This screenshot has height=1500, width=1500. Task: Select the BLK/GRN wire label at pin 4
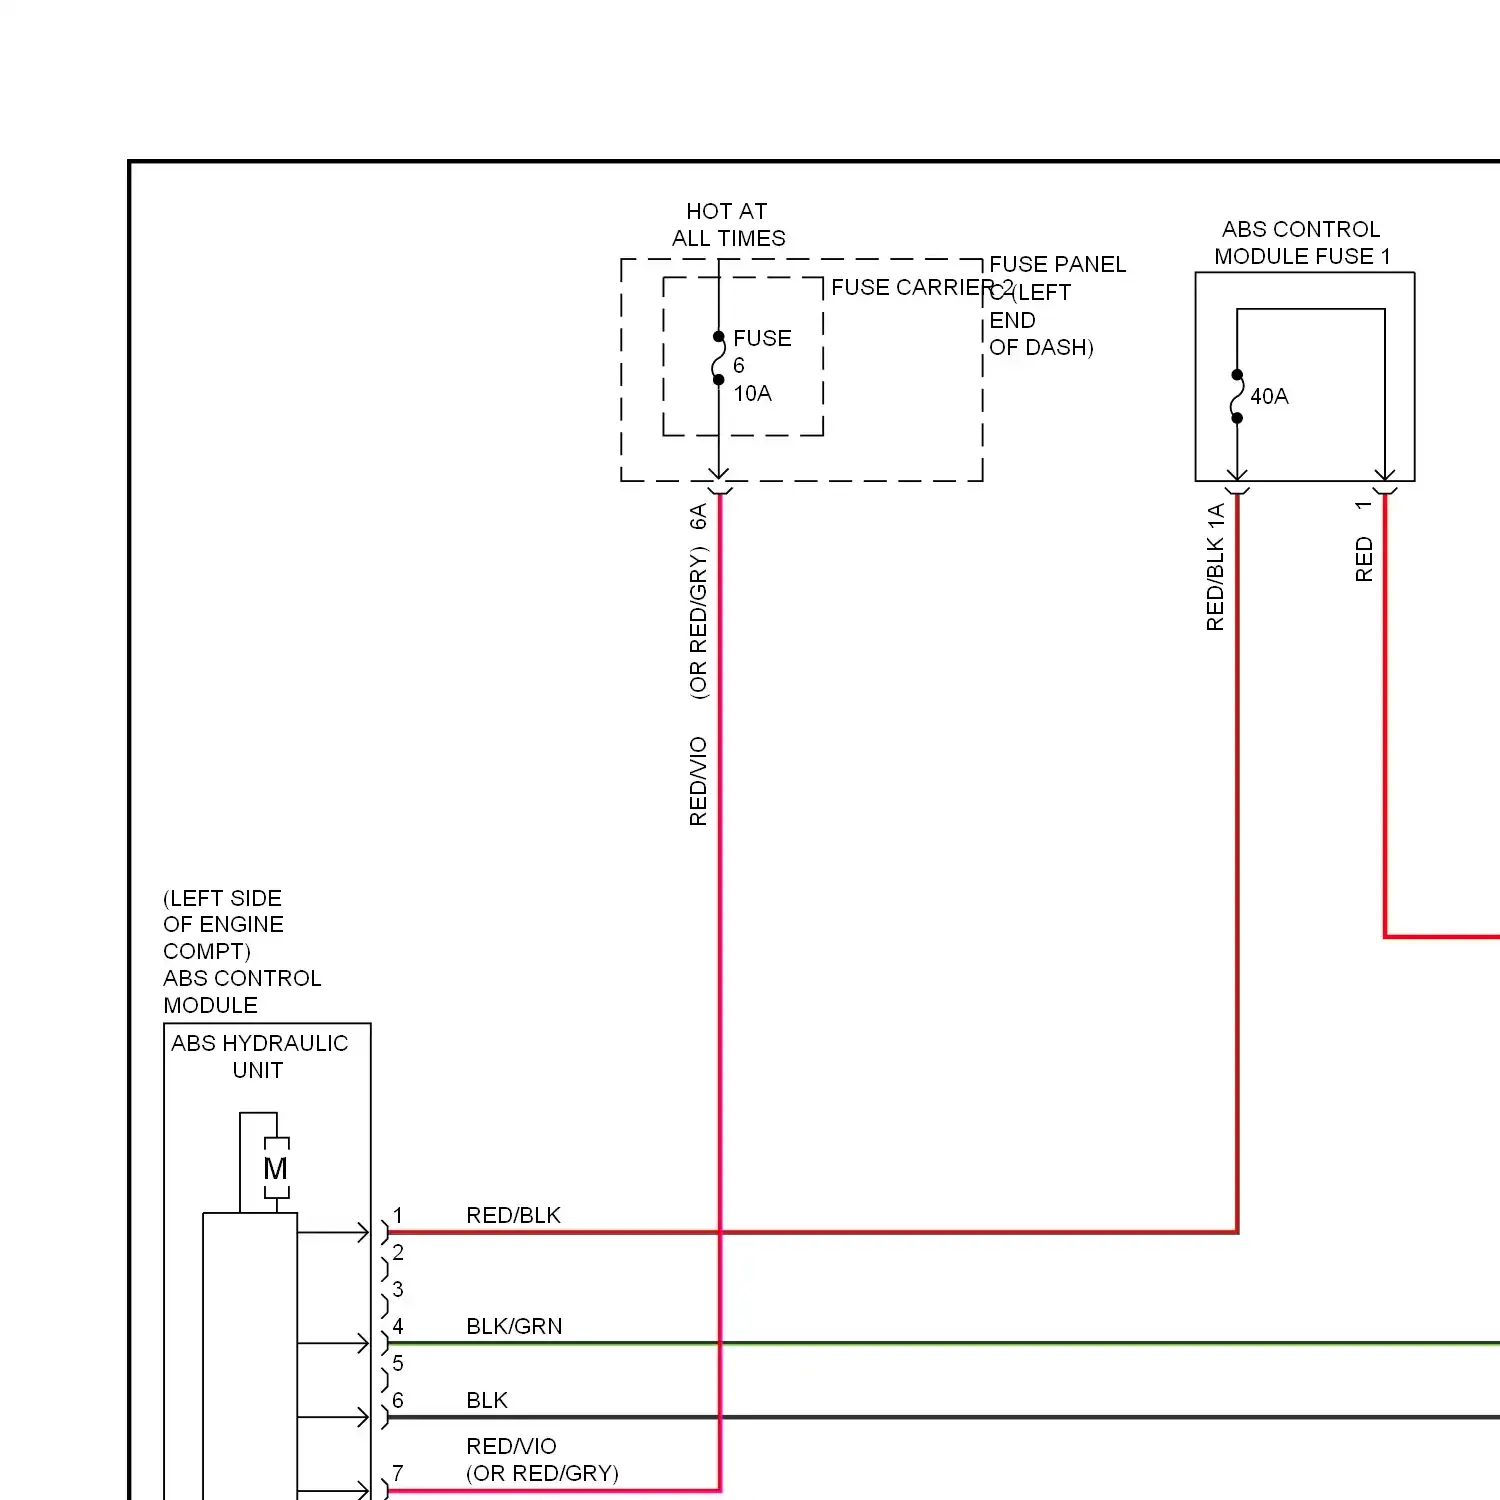(x=514, y=1326)
